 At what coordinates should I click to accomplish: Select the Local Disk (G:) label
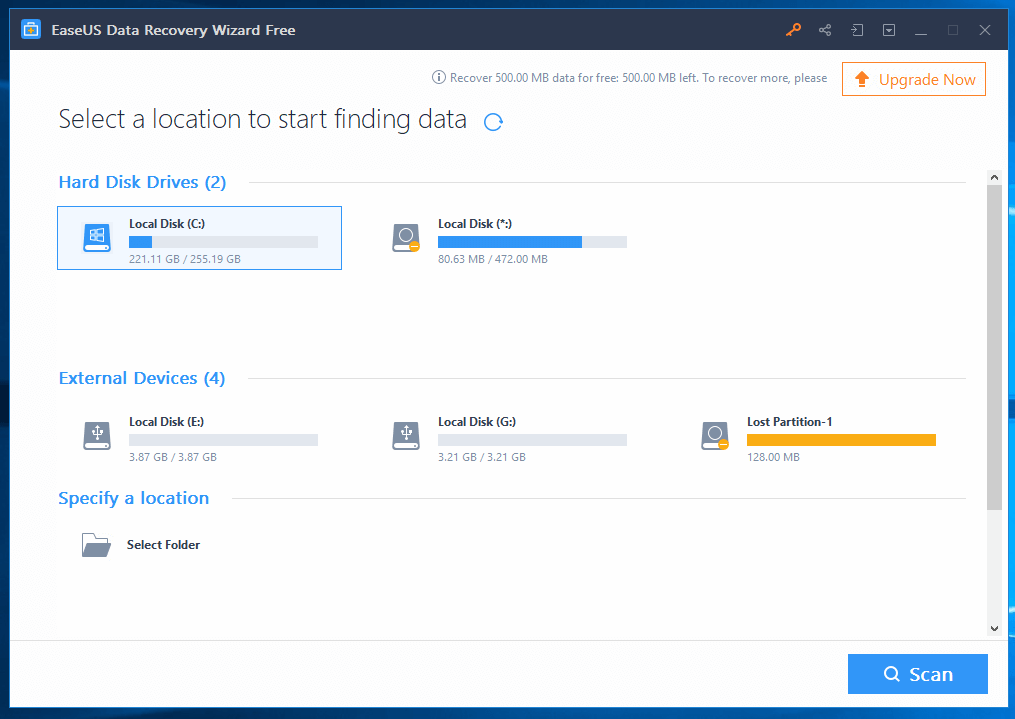(476, 422)
